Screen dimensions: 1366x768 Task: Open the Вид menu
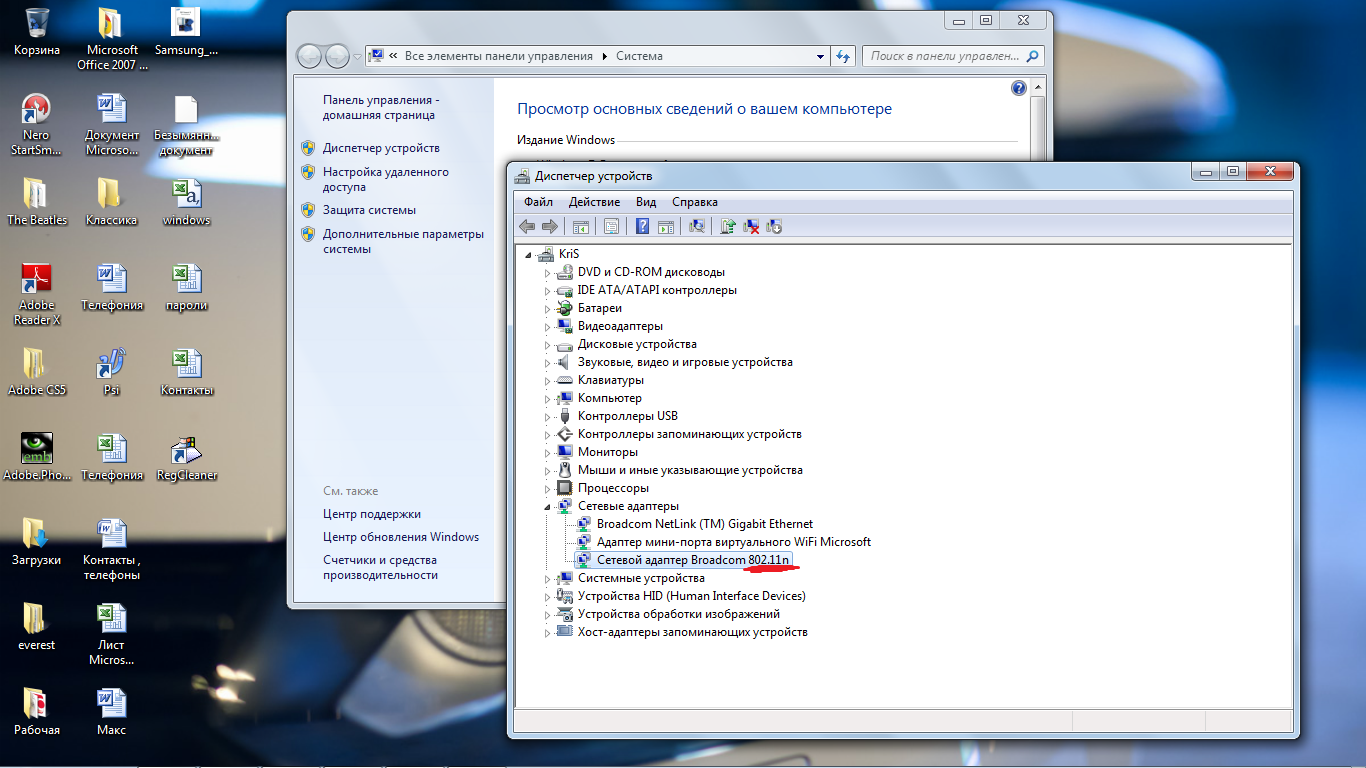[646, 202]
